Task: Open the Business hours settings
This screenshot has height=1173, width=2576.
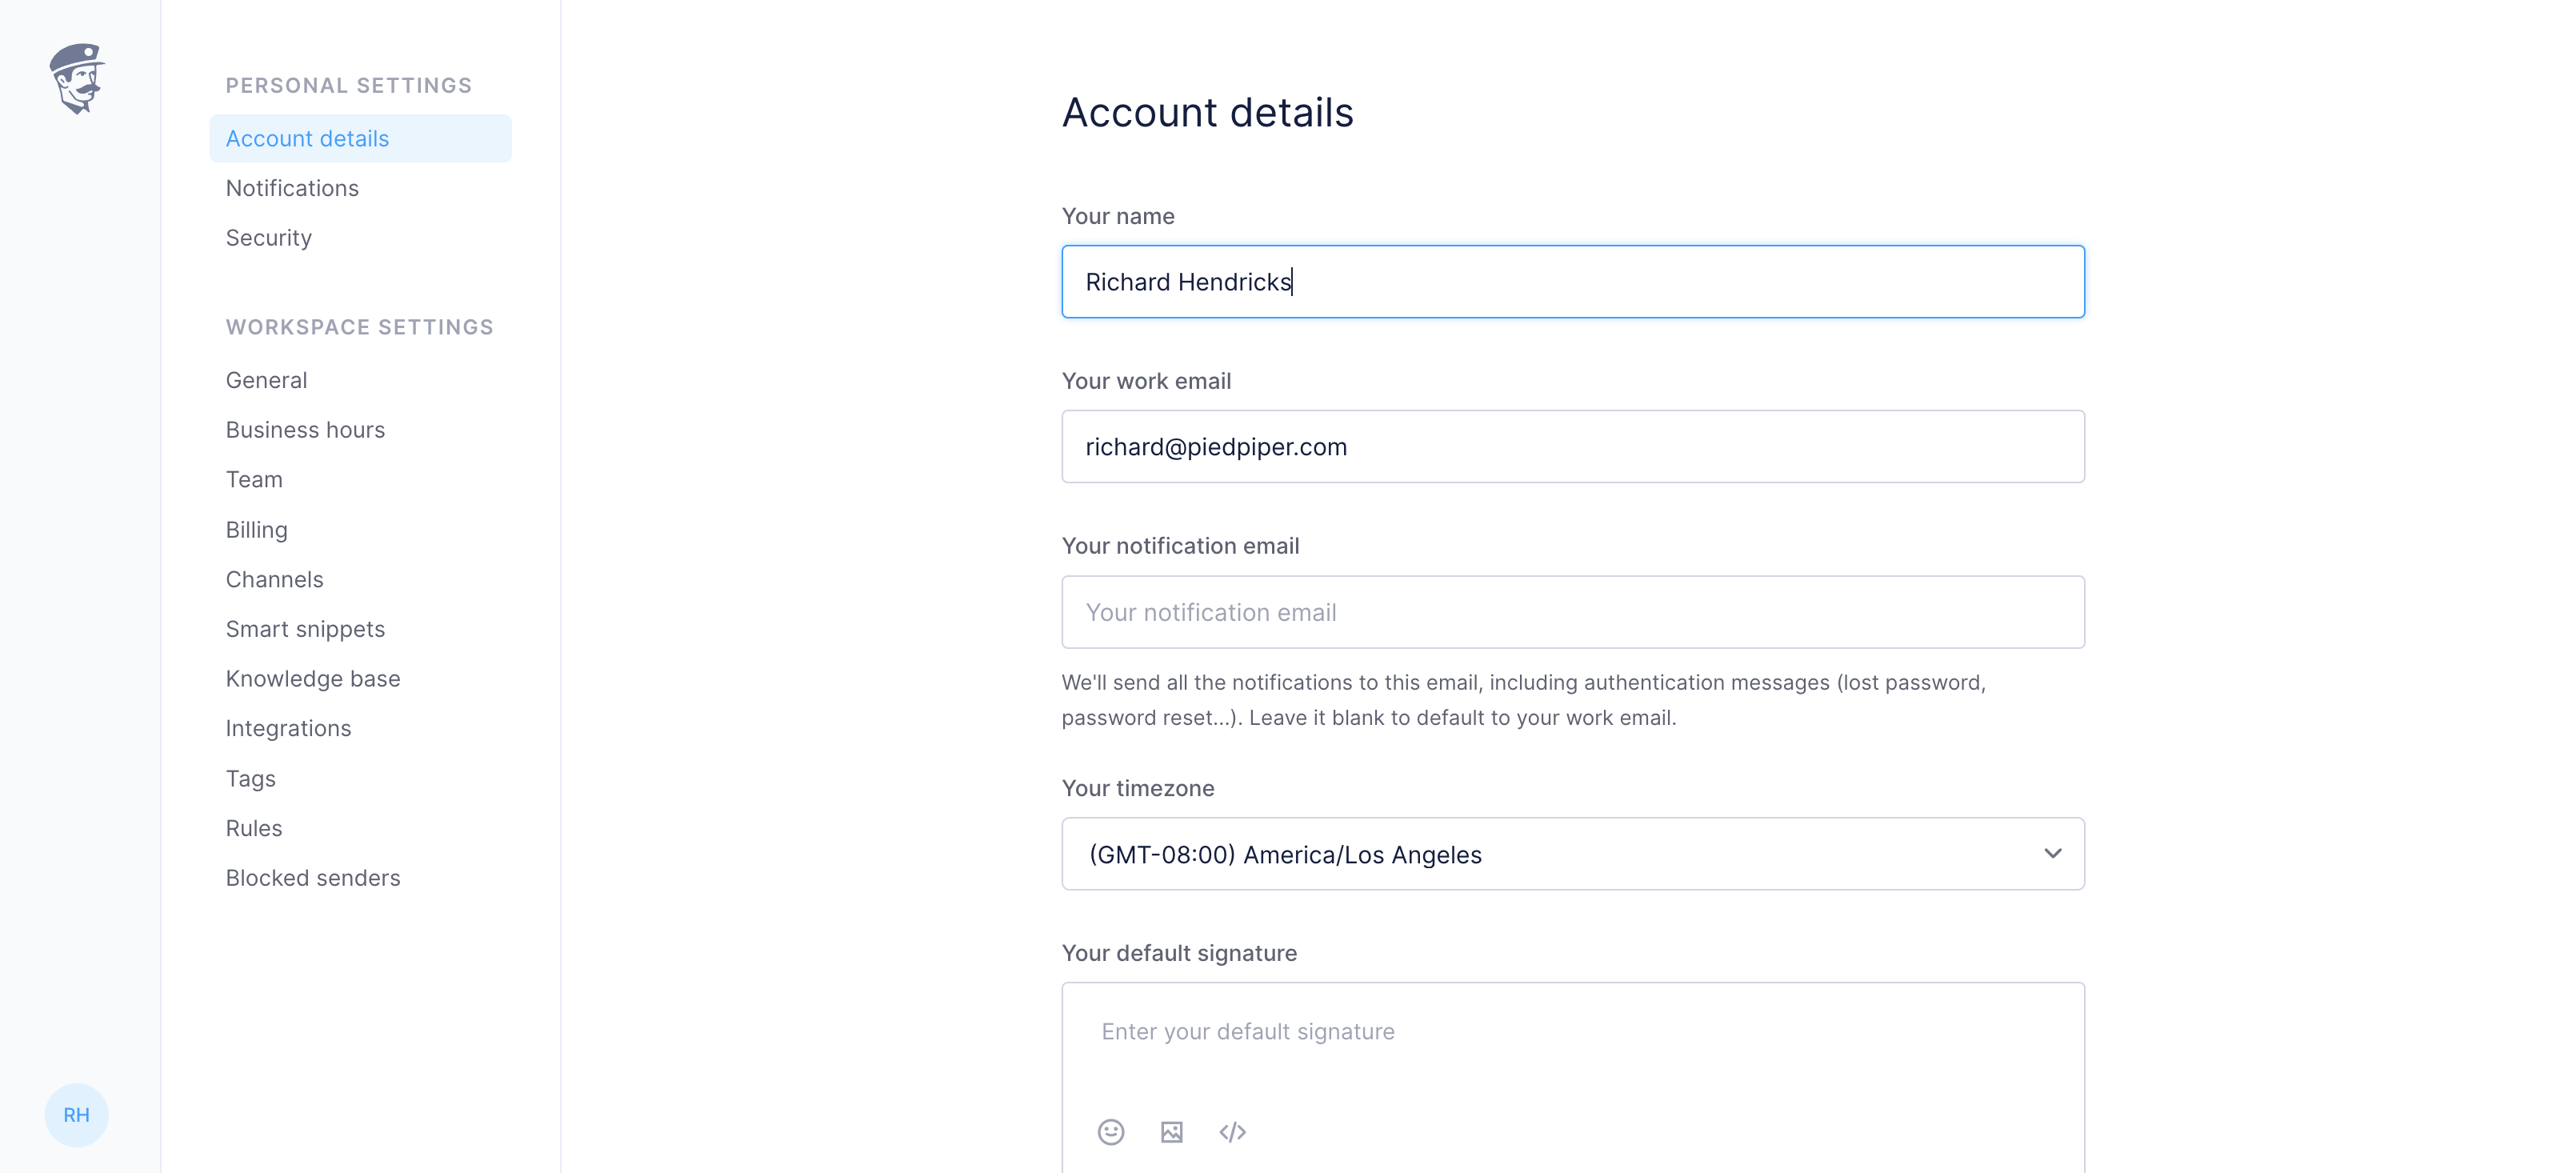Action: [305, 429]
